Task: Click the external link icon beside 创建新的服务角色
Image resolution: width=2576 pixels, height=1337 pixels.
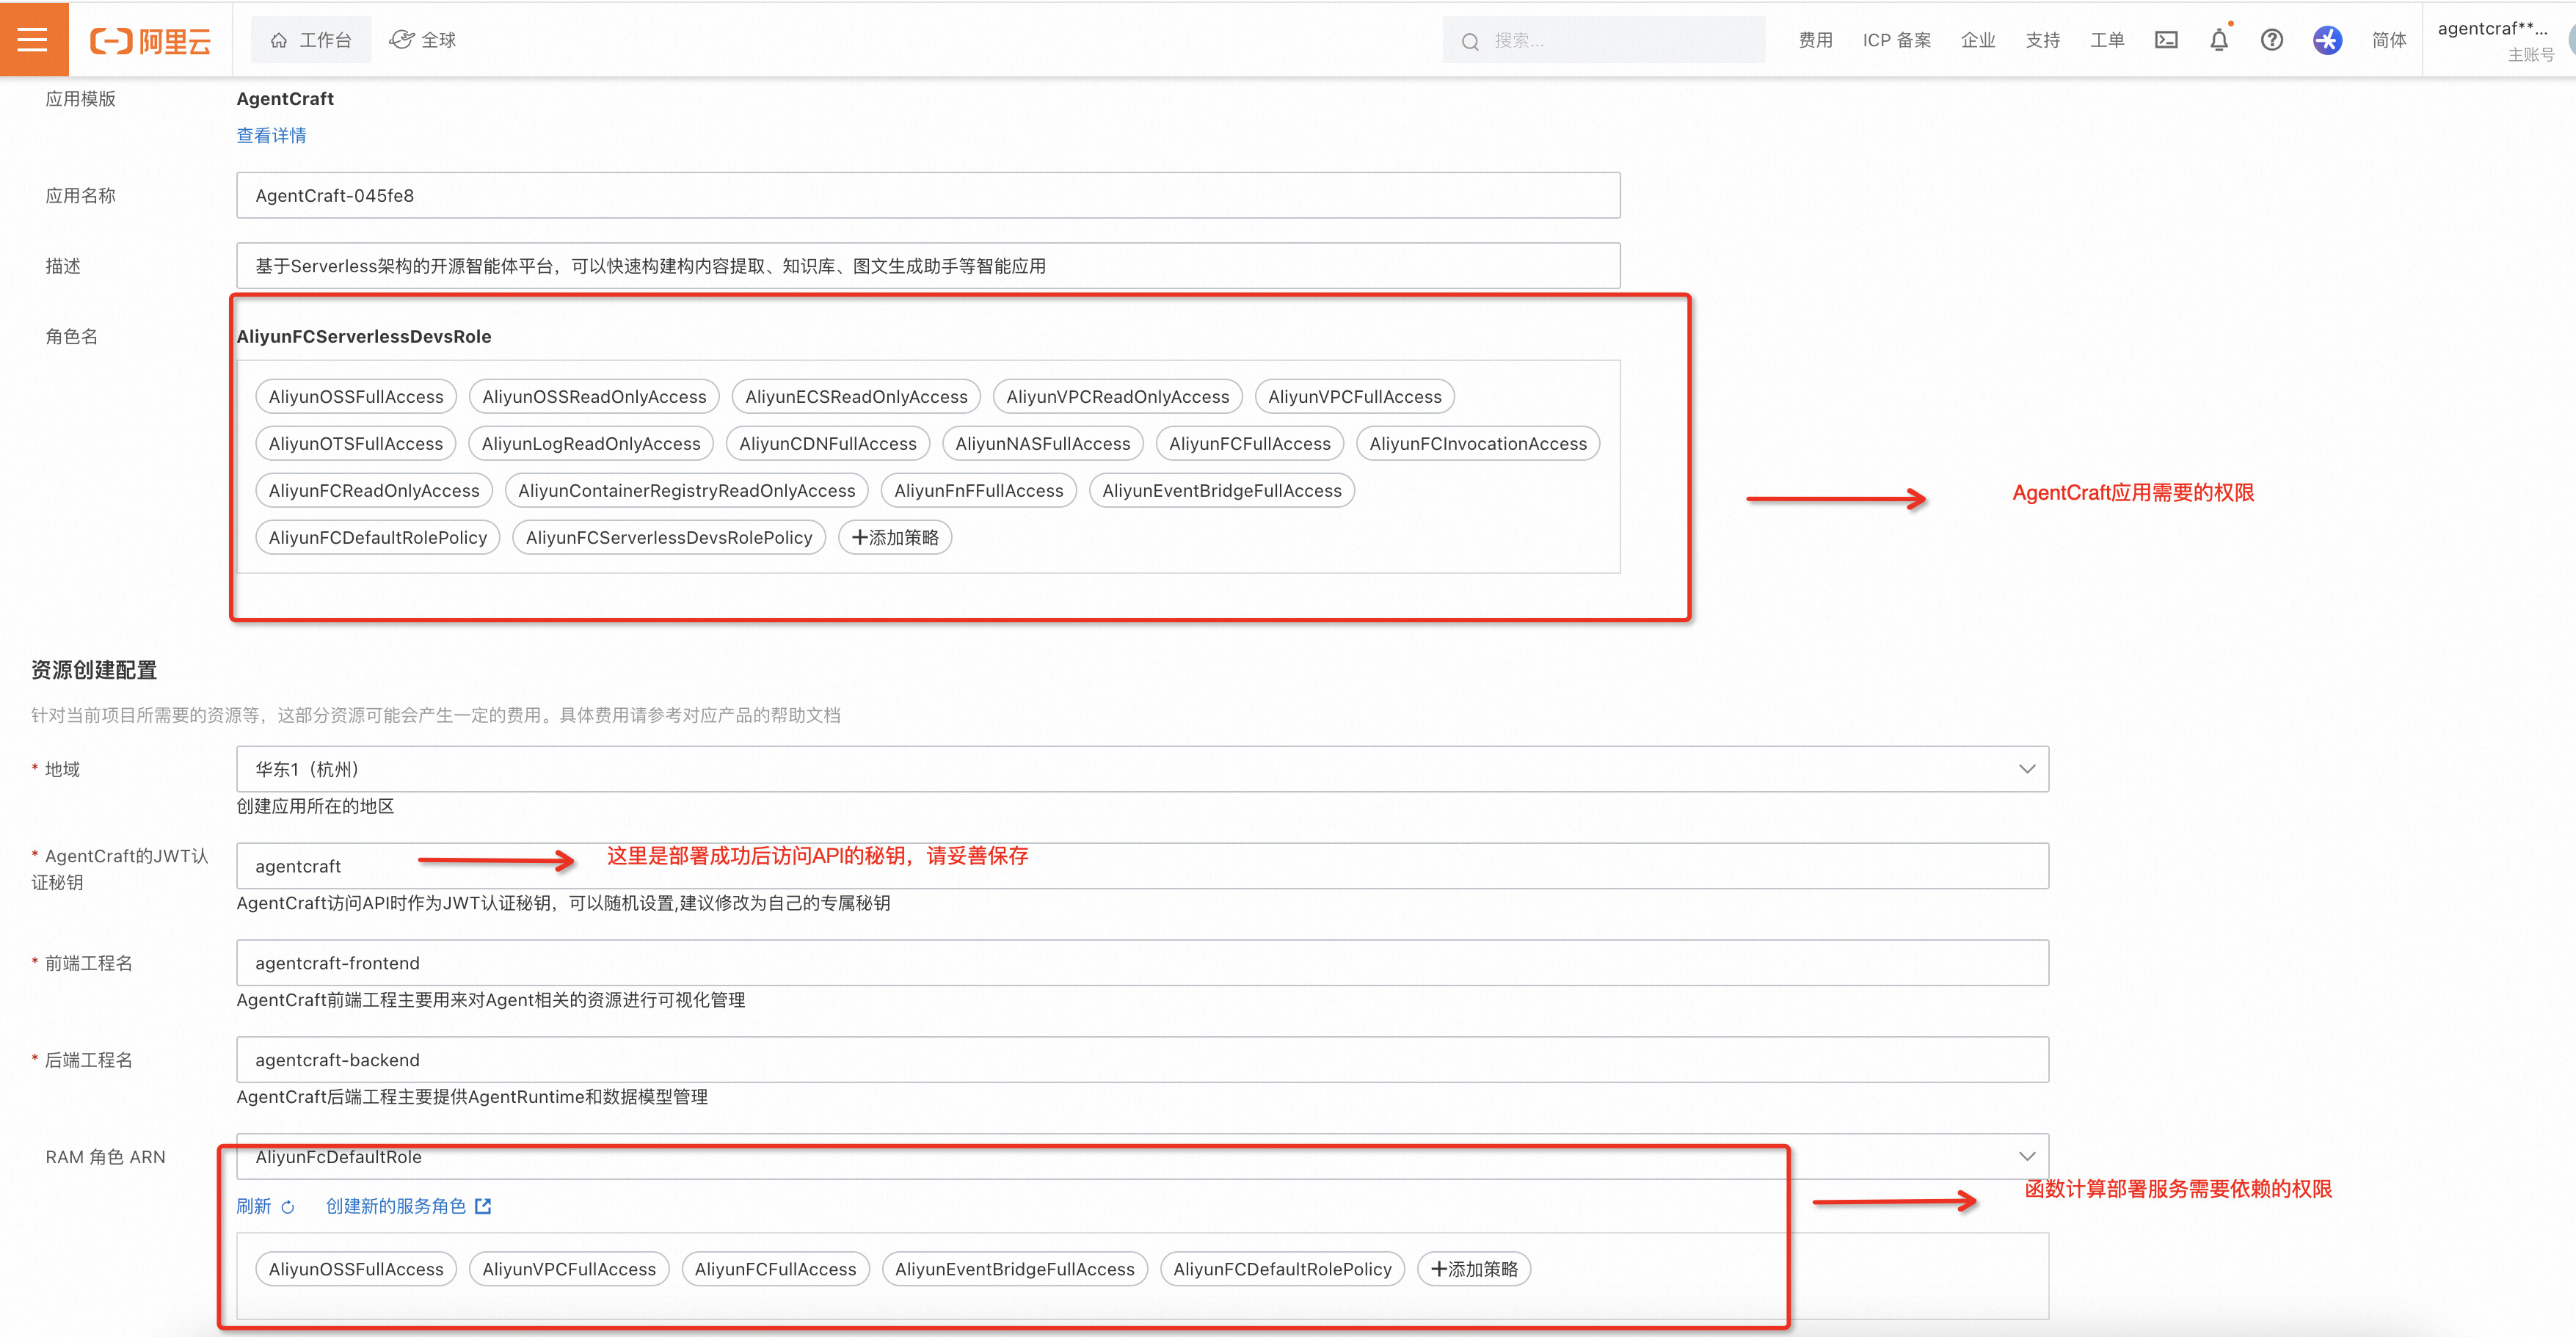Action: (x=484, y=1206)
